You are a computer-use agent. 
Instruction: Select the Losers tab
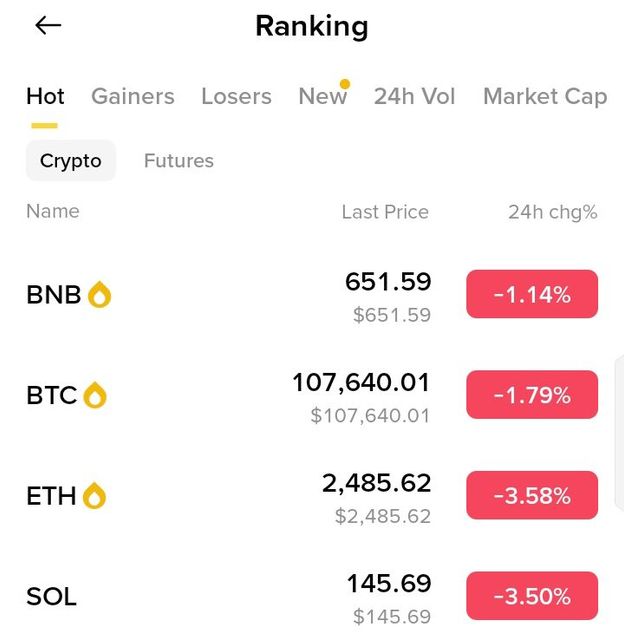coord(236,96)
